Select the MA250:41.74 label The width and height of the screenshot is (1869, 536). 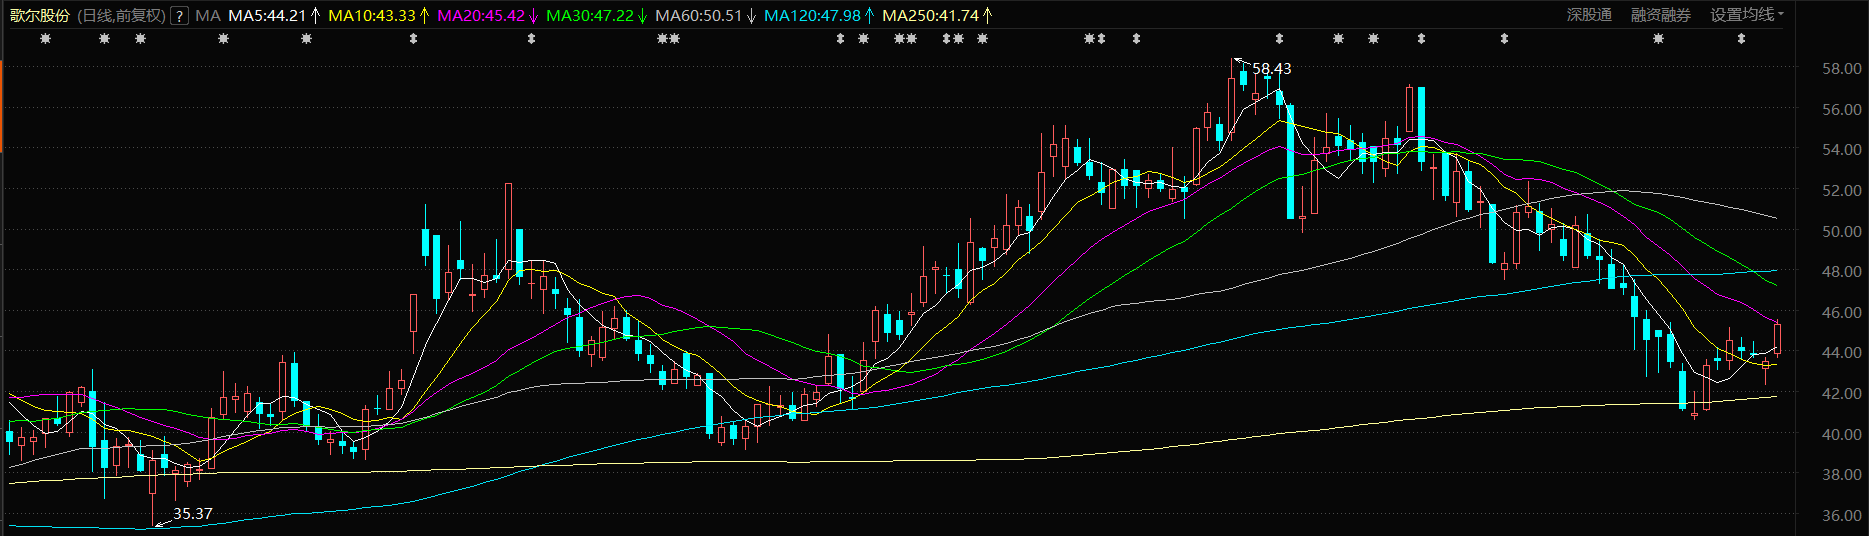coord(930,15)
